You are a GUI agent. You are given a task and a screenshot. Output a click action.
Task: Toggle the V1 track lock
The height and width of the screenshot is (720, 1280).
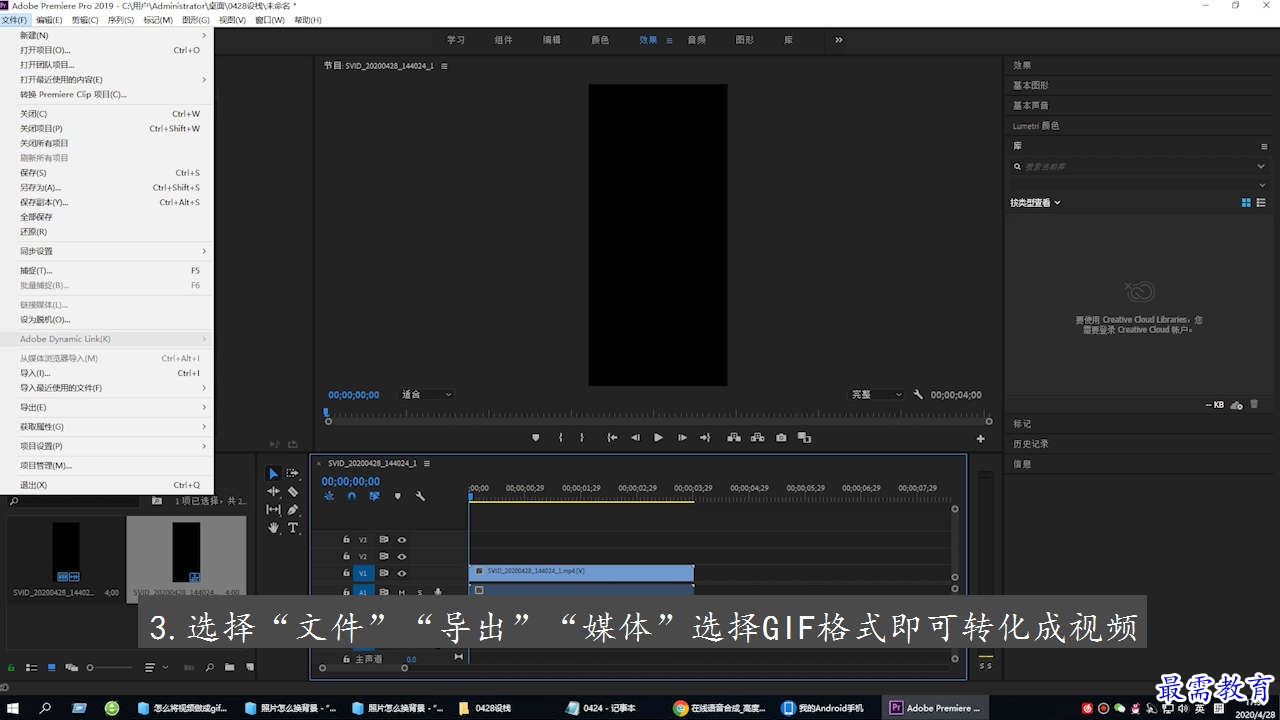[346, 573]
